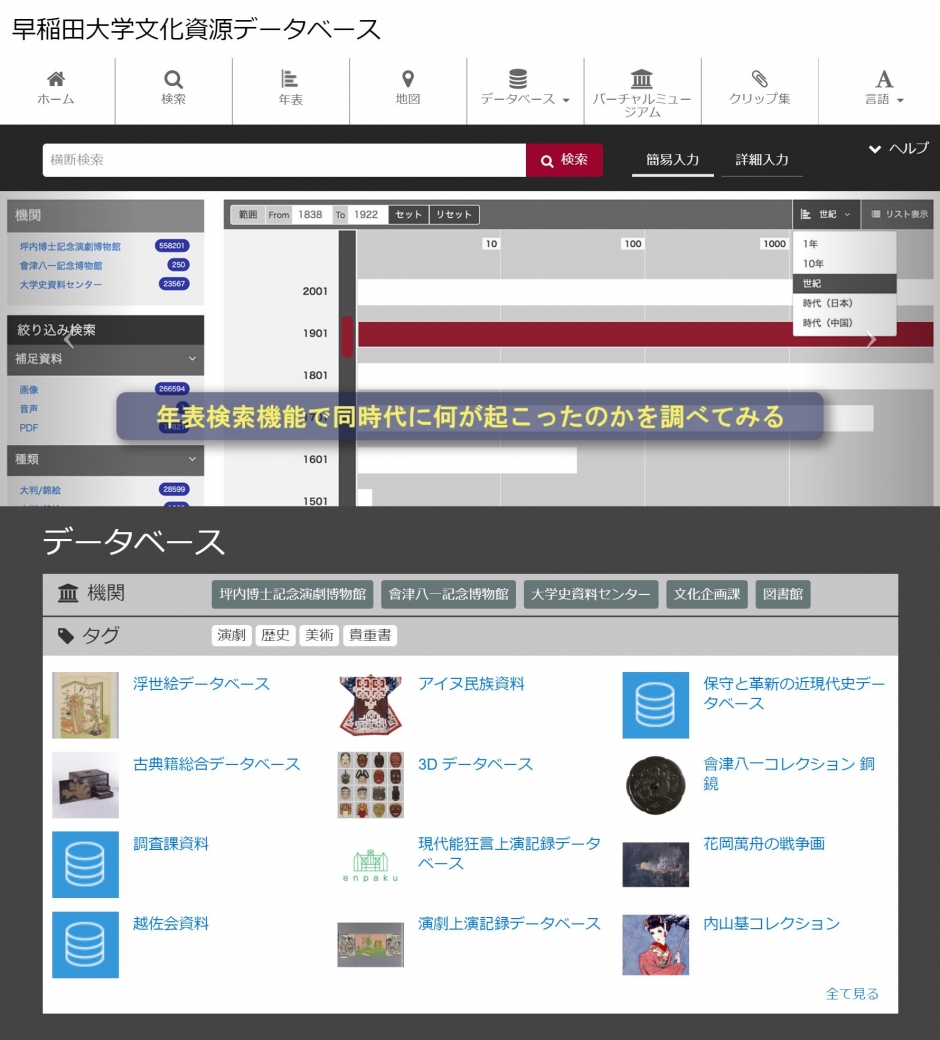Select the 美術 tag
This screenshot has width=940, height=1040.
319,635
